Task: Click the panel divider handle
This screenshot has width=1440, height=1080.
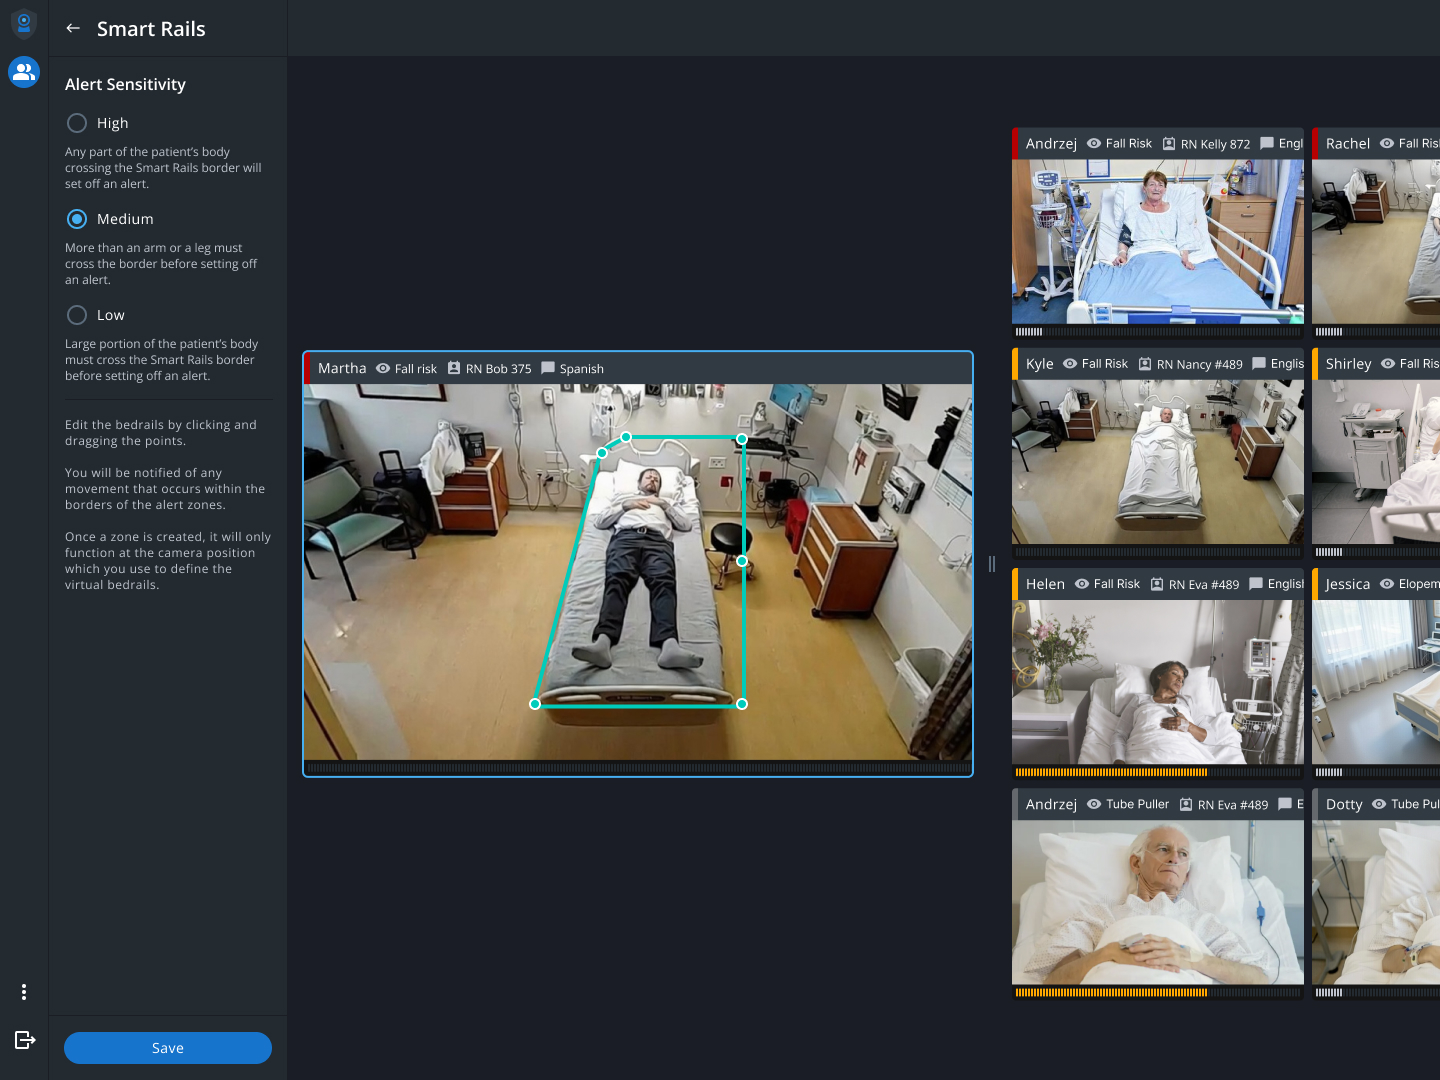Action: (992, 564)
